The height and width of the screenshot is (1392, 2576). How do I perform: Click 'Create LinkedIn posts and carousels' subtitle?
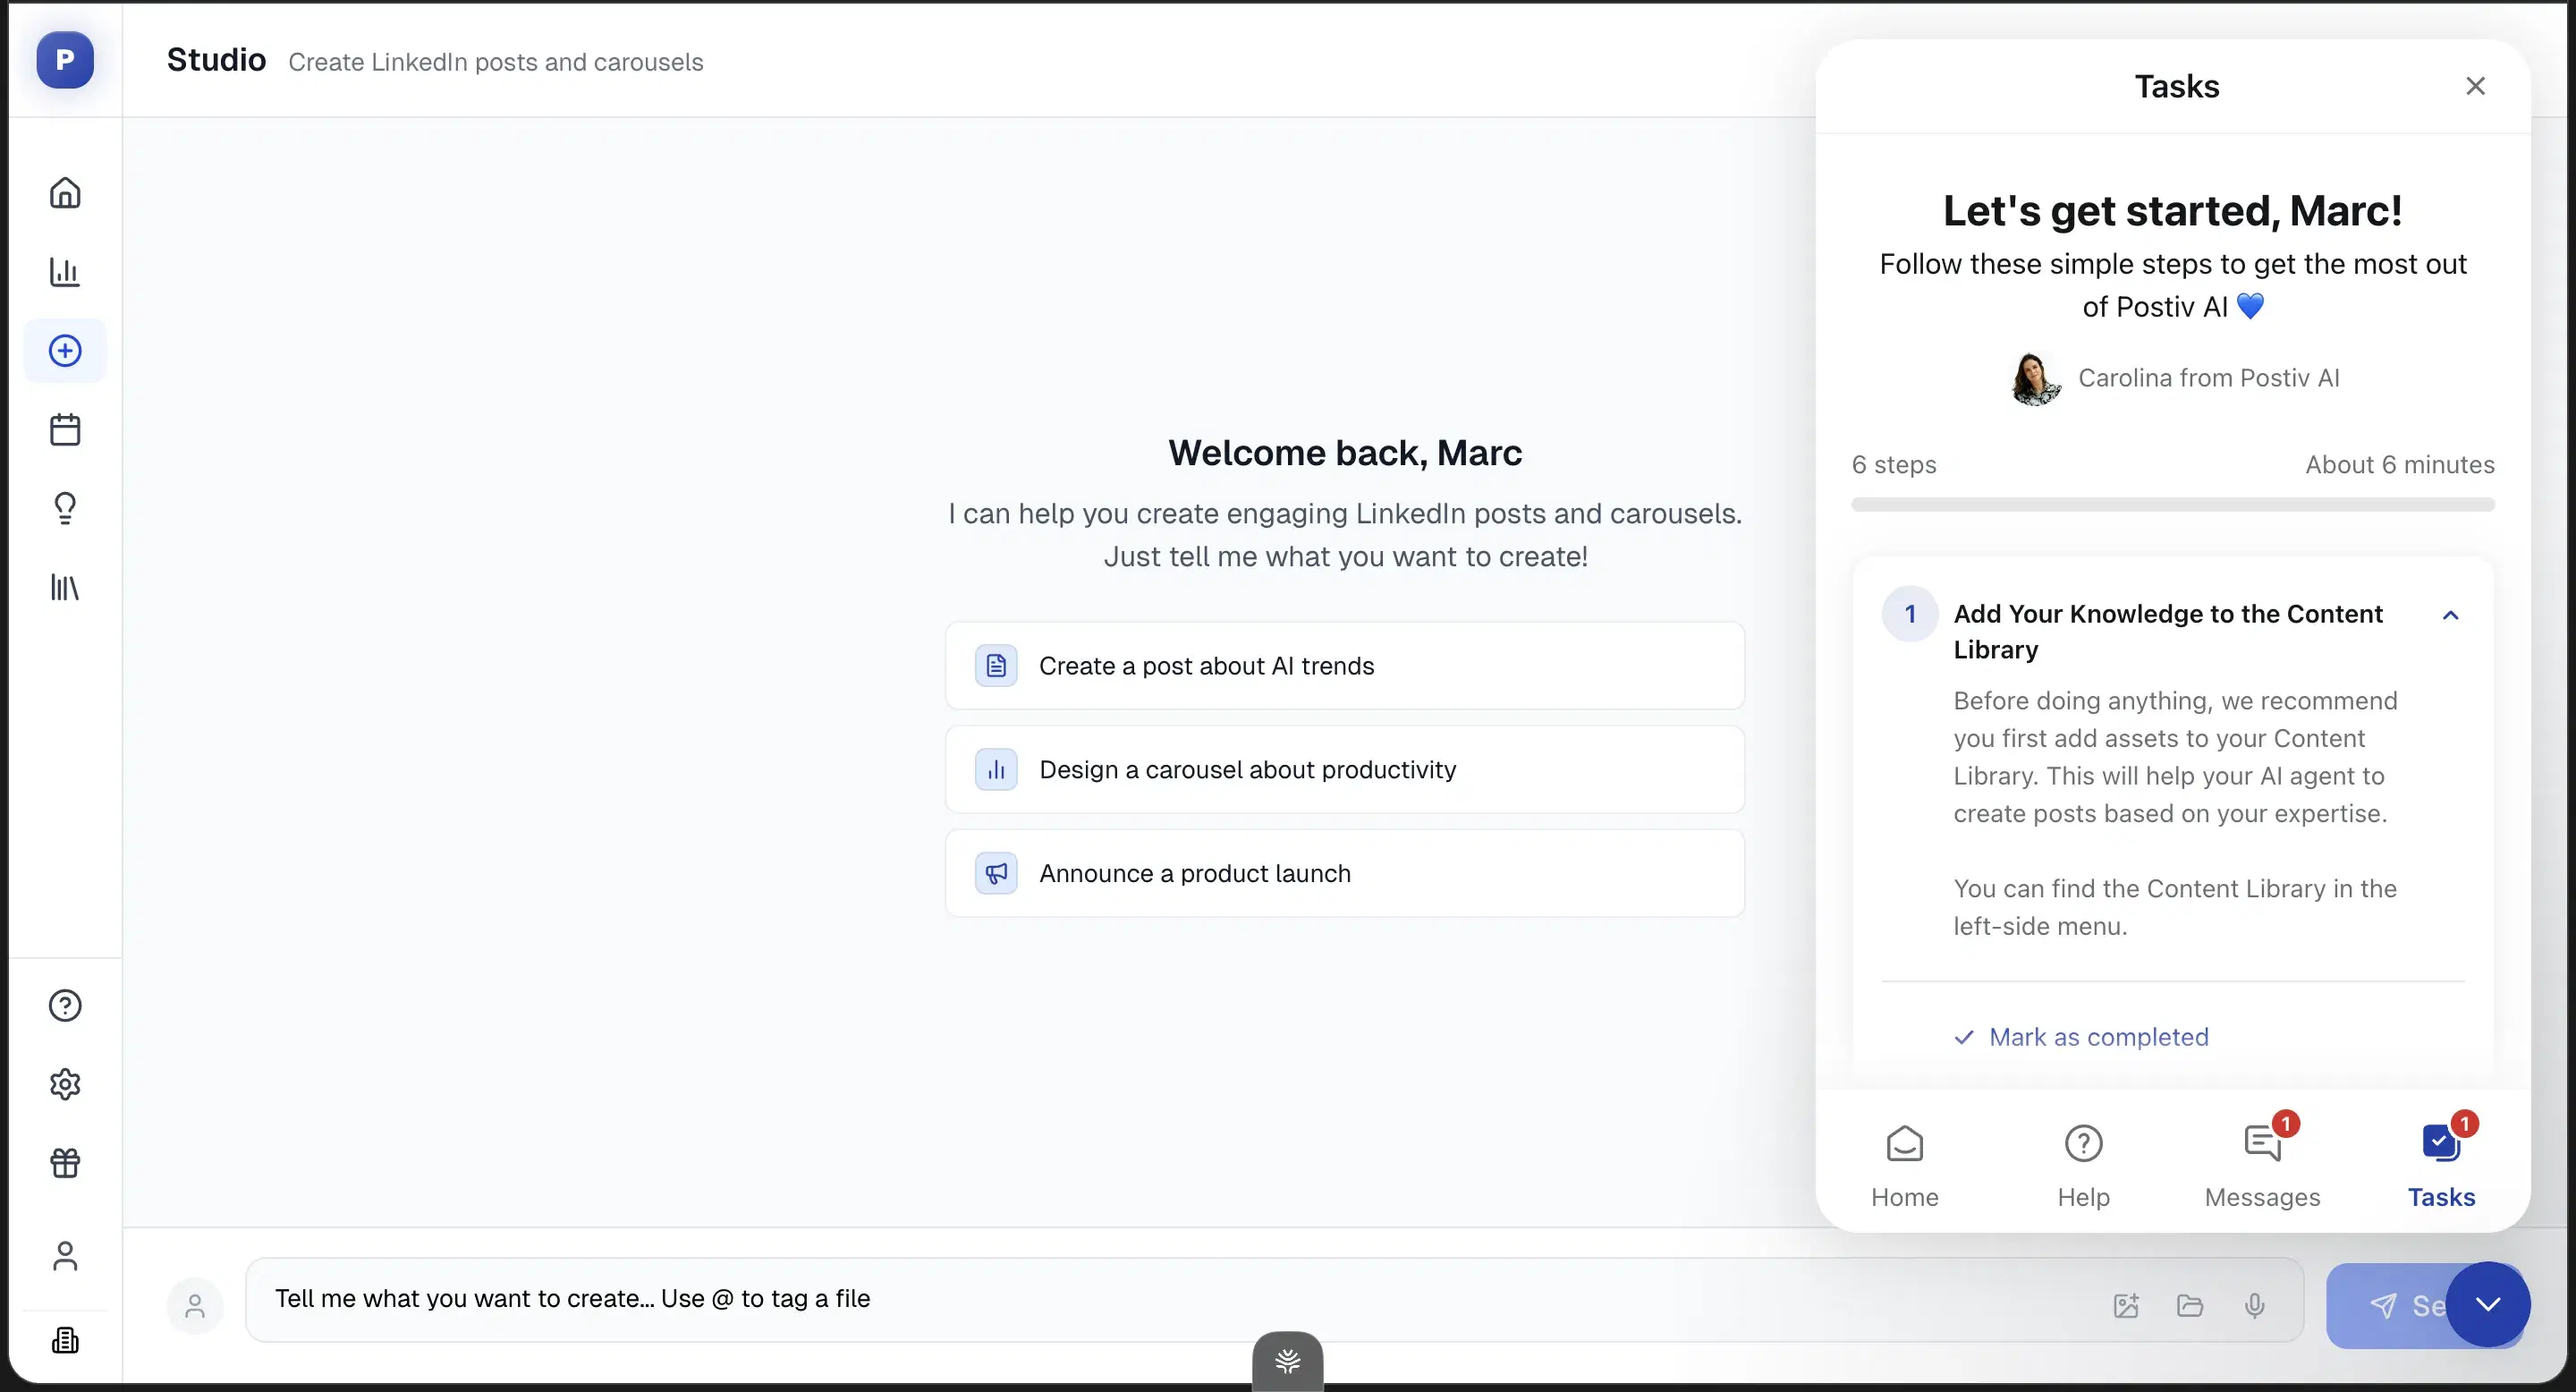tap(496, 62)
